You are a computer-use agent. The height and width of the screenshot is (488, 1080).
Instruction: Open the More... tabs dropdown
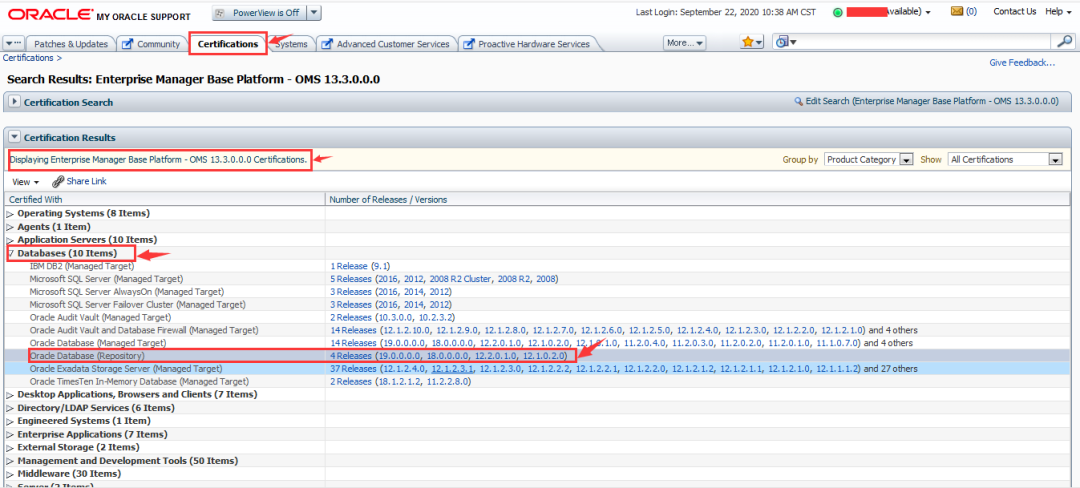(x=685, y=43)
